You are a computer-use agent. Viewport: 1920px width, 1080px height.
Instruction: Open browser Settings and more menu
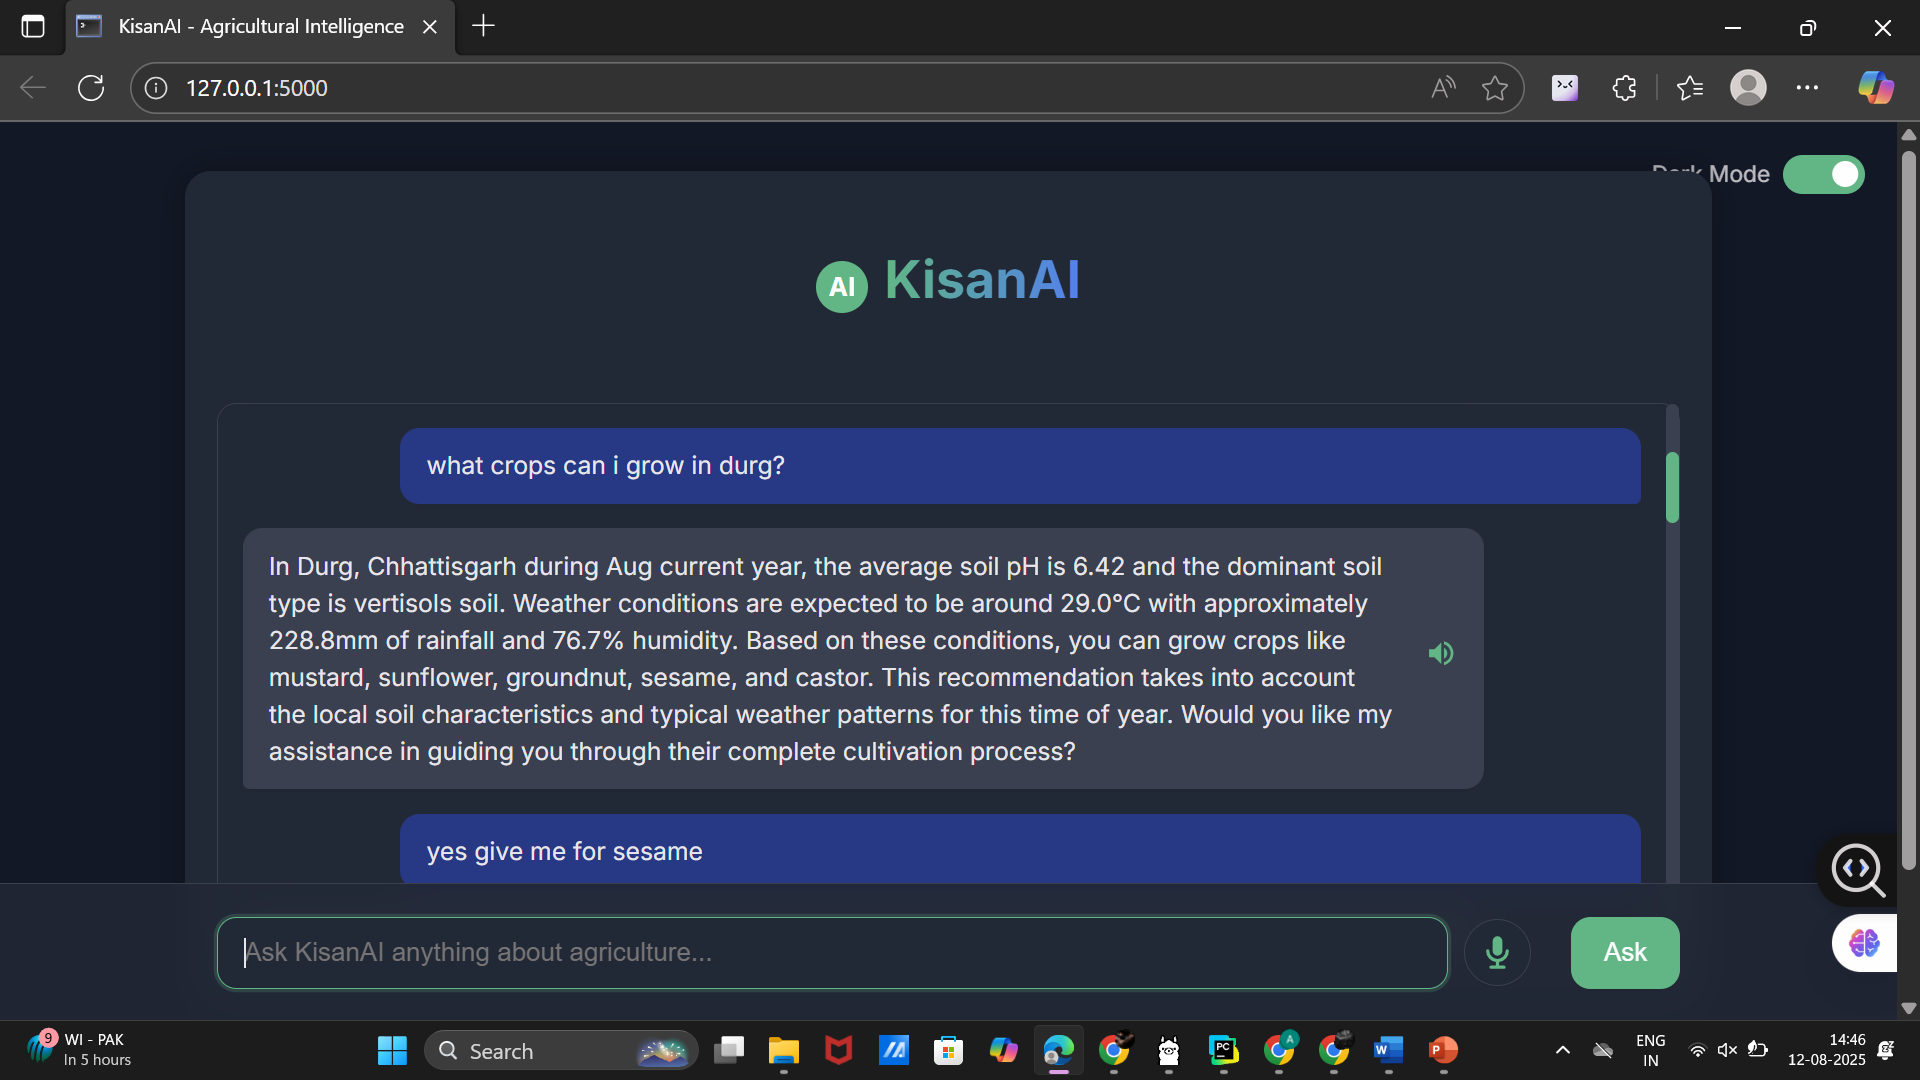(1807, 88)
